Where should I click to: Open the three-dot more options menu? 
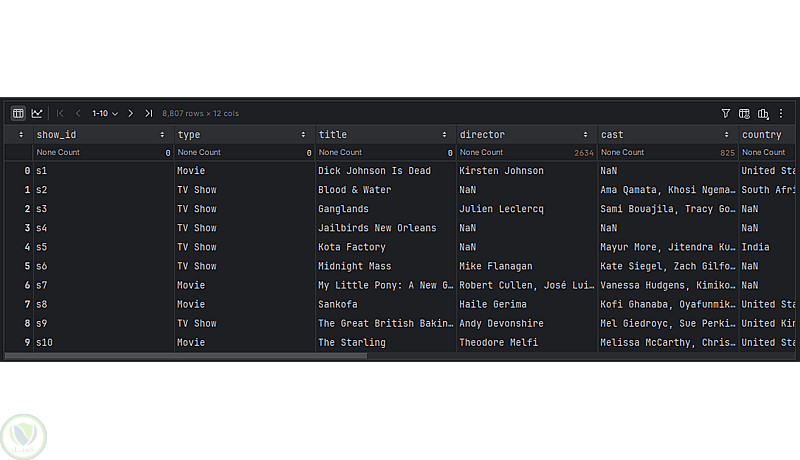click(x=781, y=114)
